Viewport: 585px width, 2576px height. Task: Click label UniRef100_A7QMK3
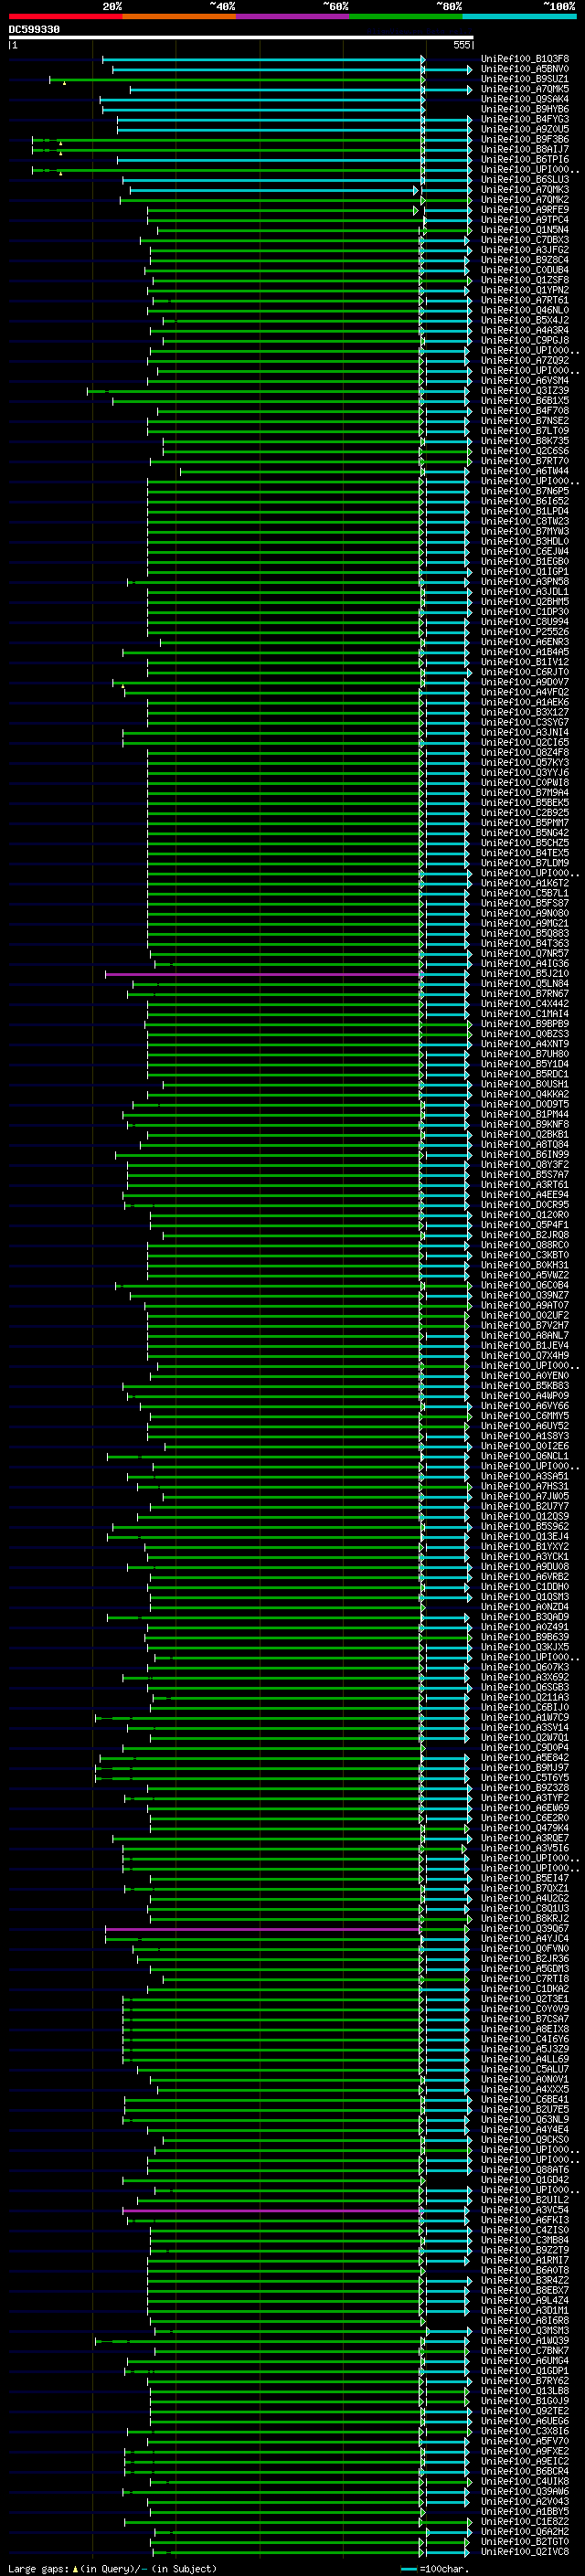pyautogui.click(x=524, y=190)
